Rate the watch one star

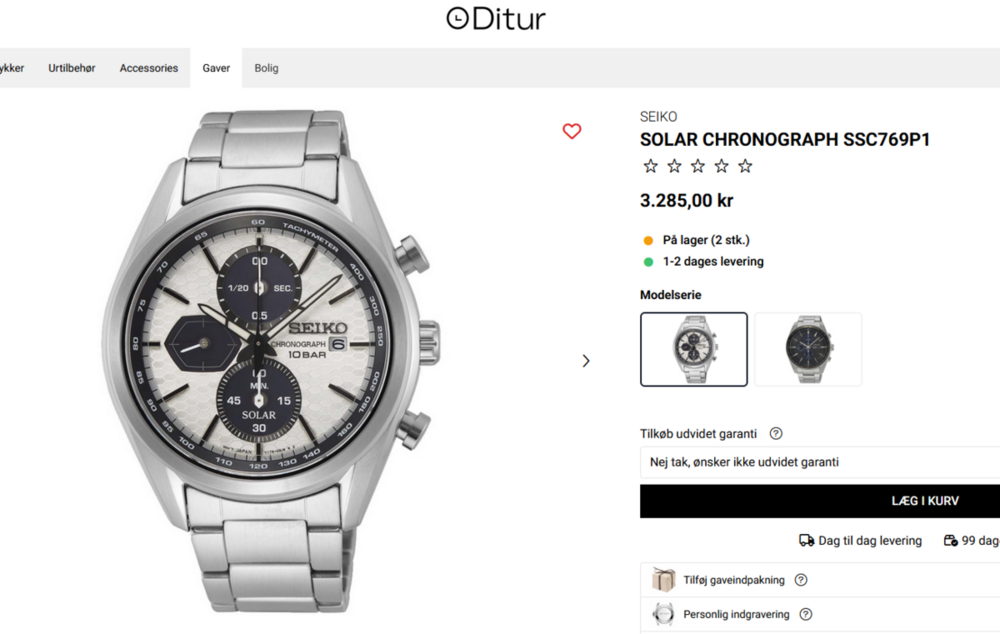coord(651,166)
